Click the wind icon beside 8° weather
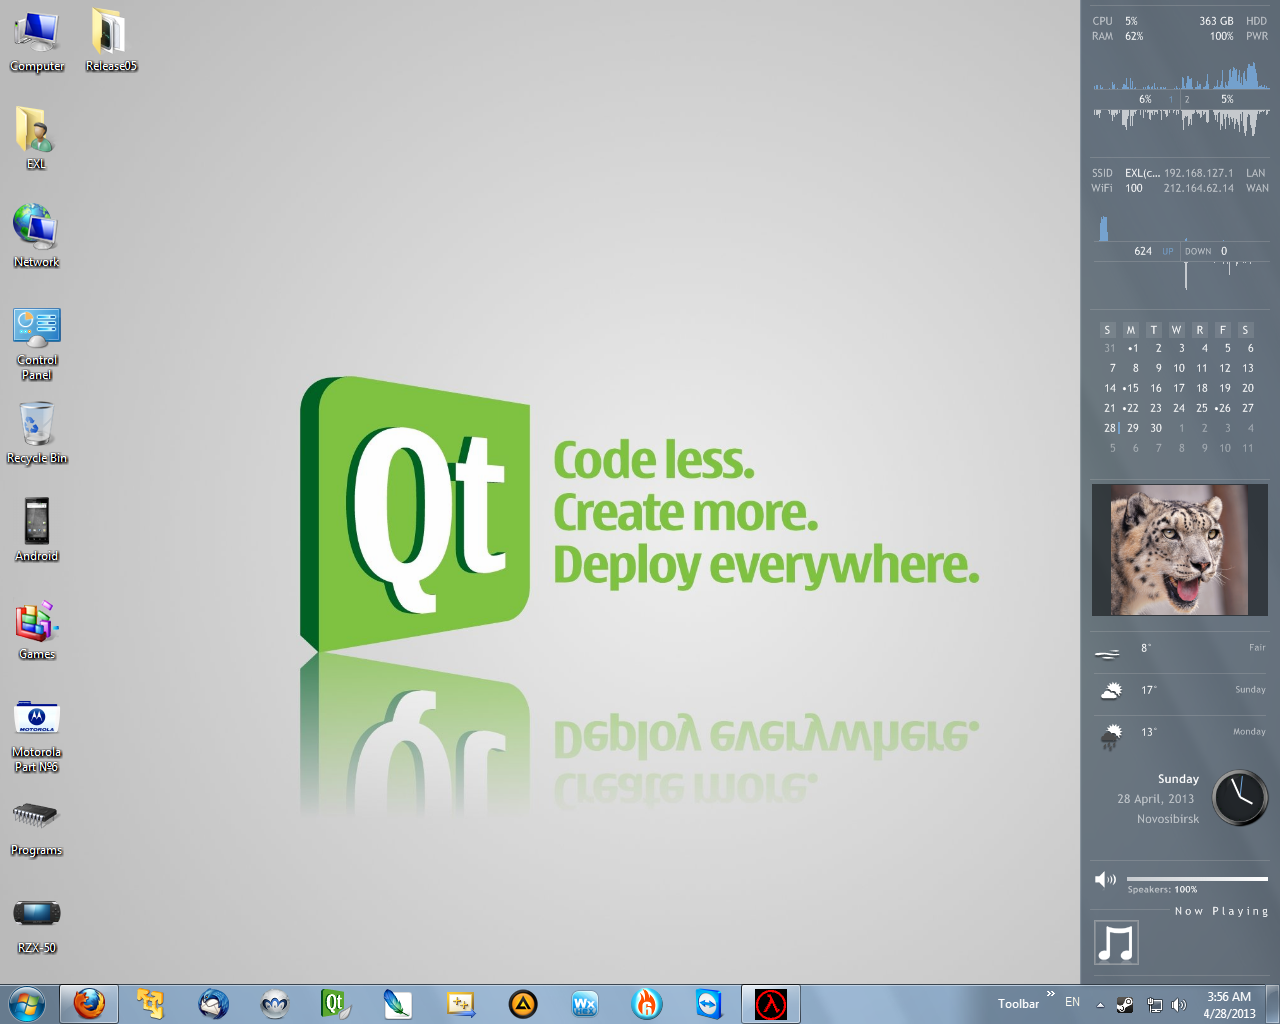Screen dimensions: 1280x1024 [x=1108, y=654]
